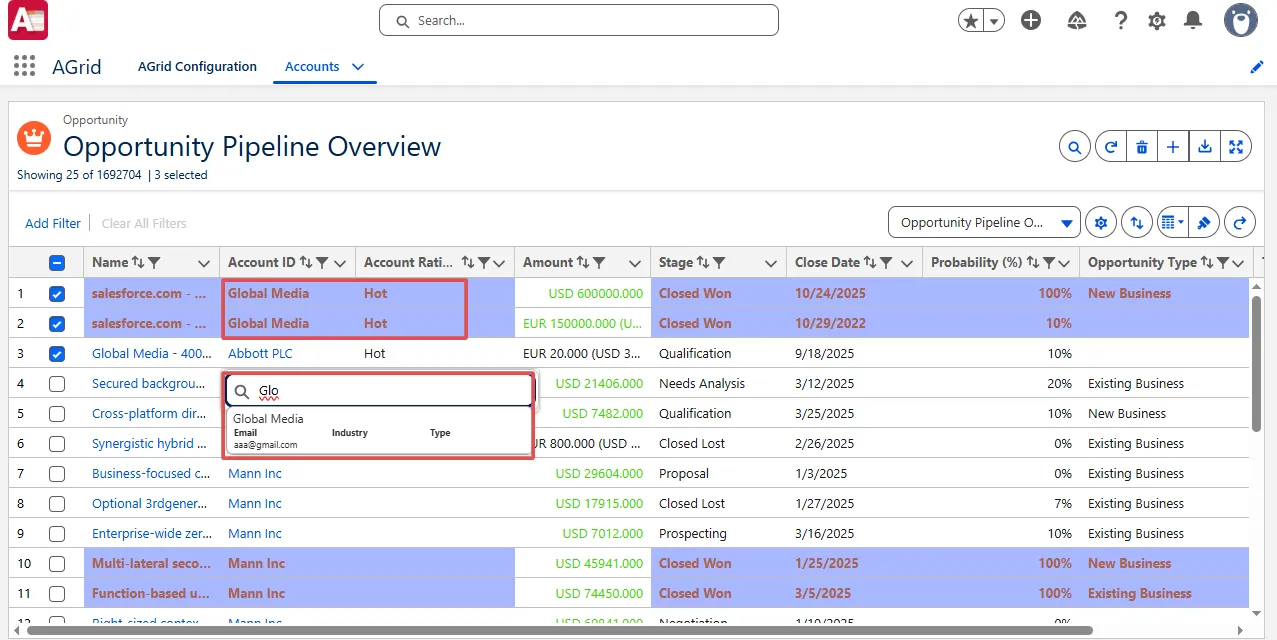Open the Global Media - 400... opportunity link
Image resolution: width=1277 pixels, height=640 pixels.
click(151, 354)
